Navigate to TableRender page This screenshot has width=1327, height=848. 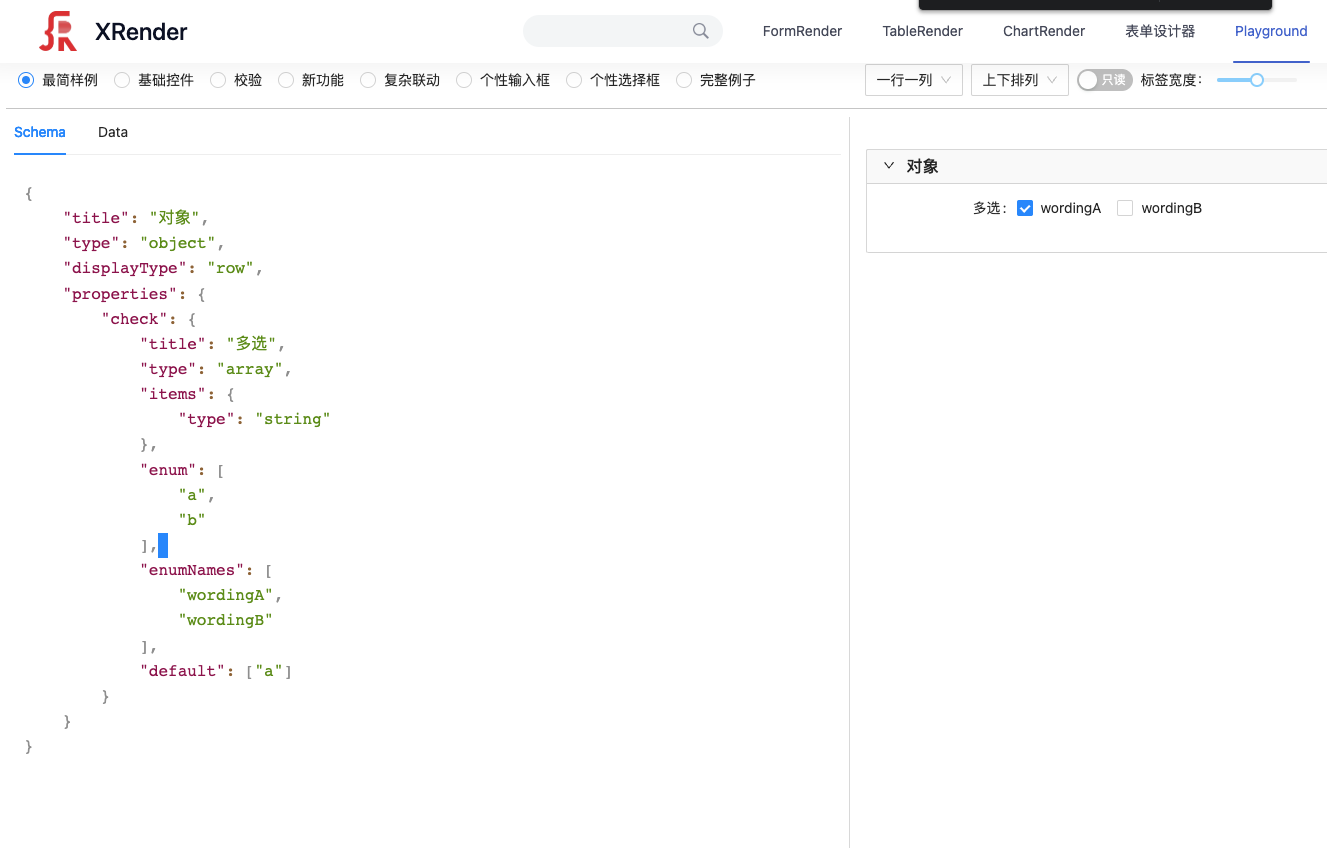coord(922,31)
